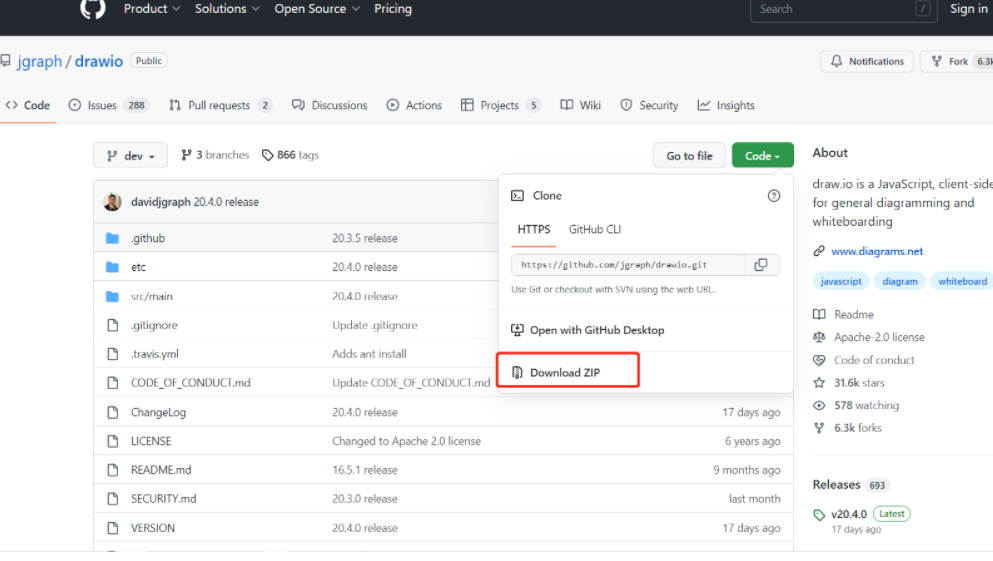Click the README.md file icon
Image resolution: width=993 pixels, height=561 pixels.
click(x=113, y=470)
